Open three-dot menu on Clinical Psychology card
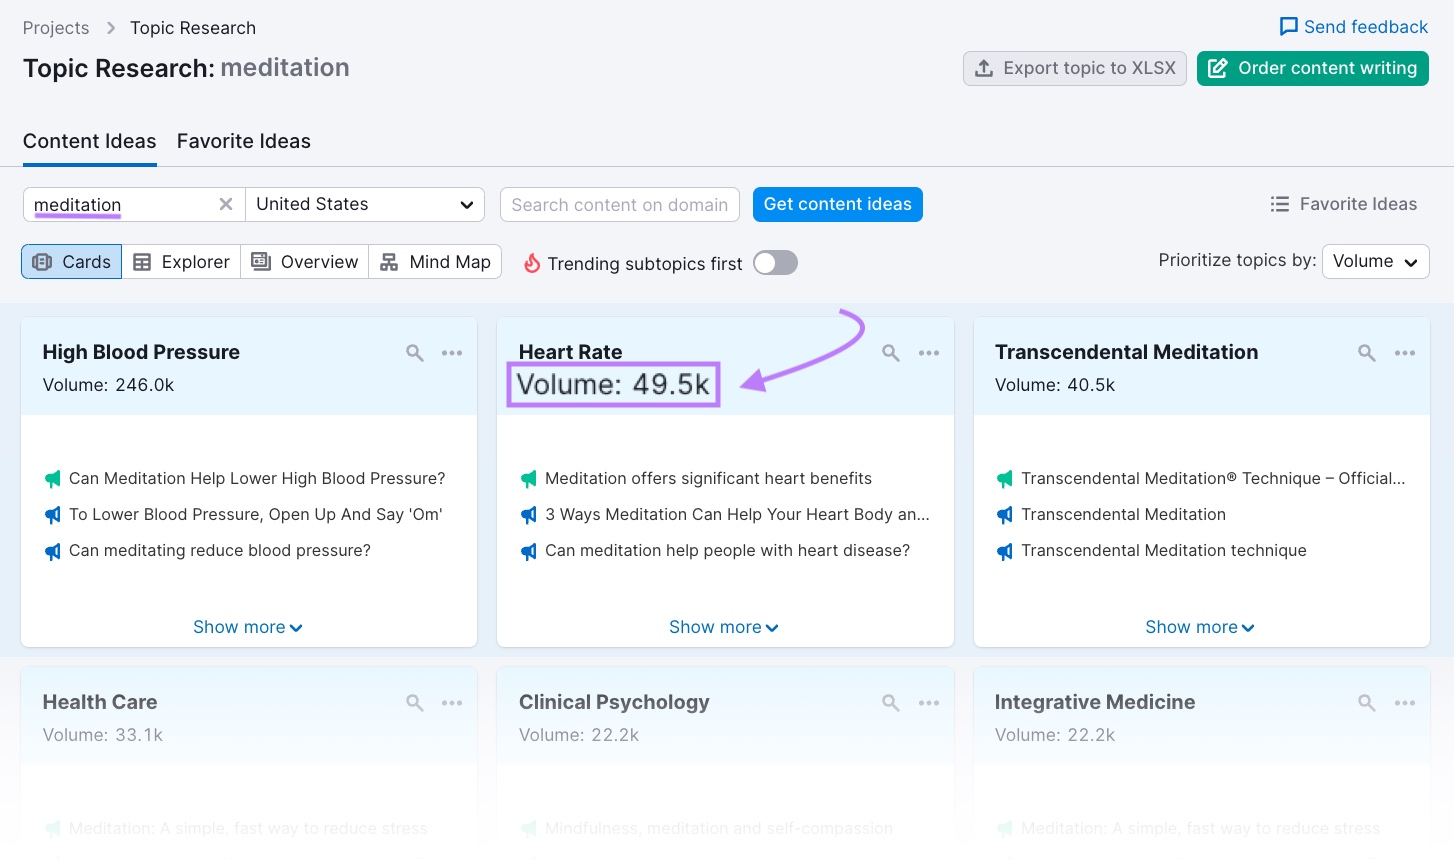The image size is (1454, 859). (x=929, y=703)
